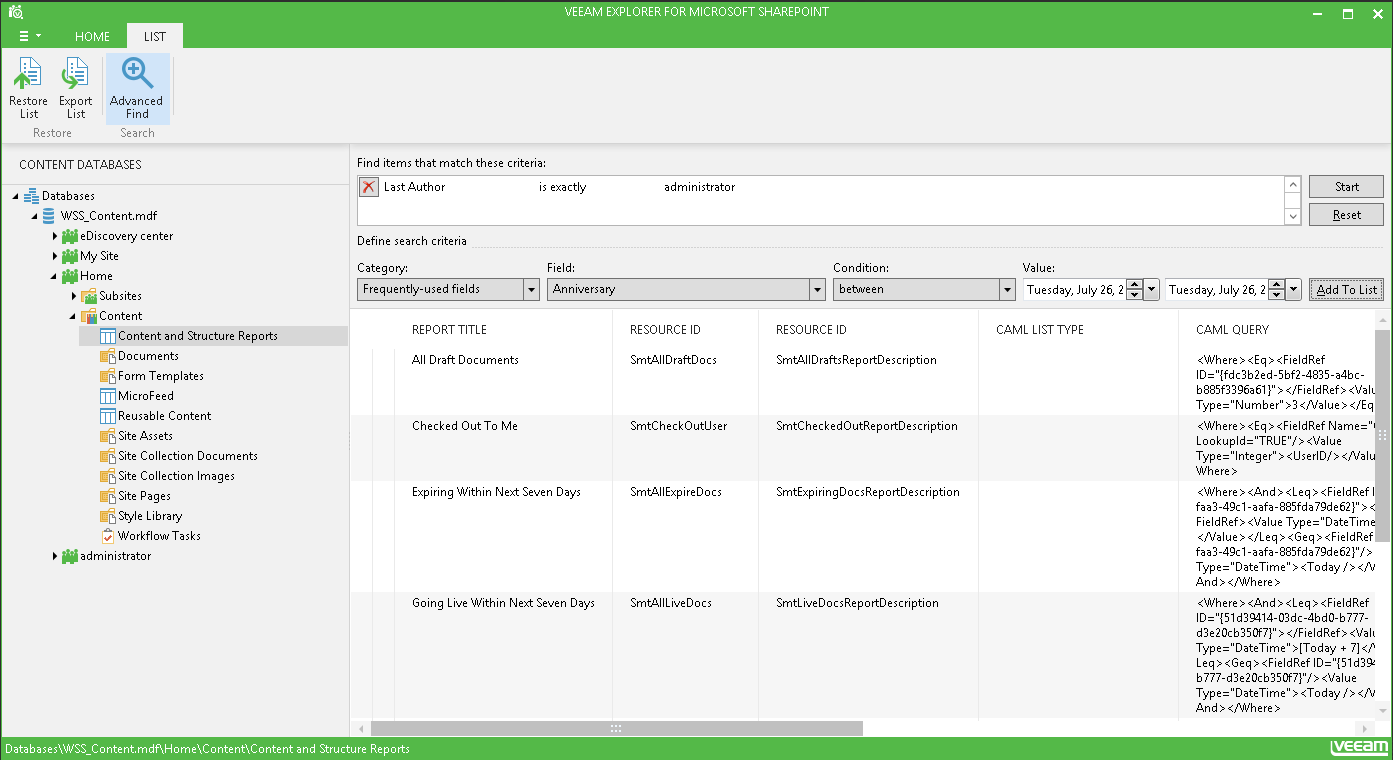Image resolution: width=1393 pixels, height=760 pixels.
Task: Open the calendar dropdown of the start date
Action: (x=1151, y=289)
